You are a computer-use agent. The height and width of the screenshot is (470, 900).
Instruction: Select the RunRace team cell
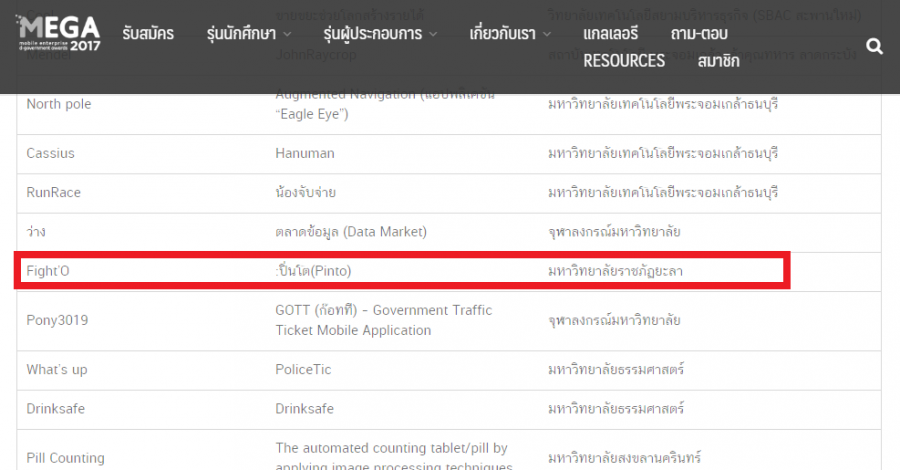coord(53,193)
